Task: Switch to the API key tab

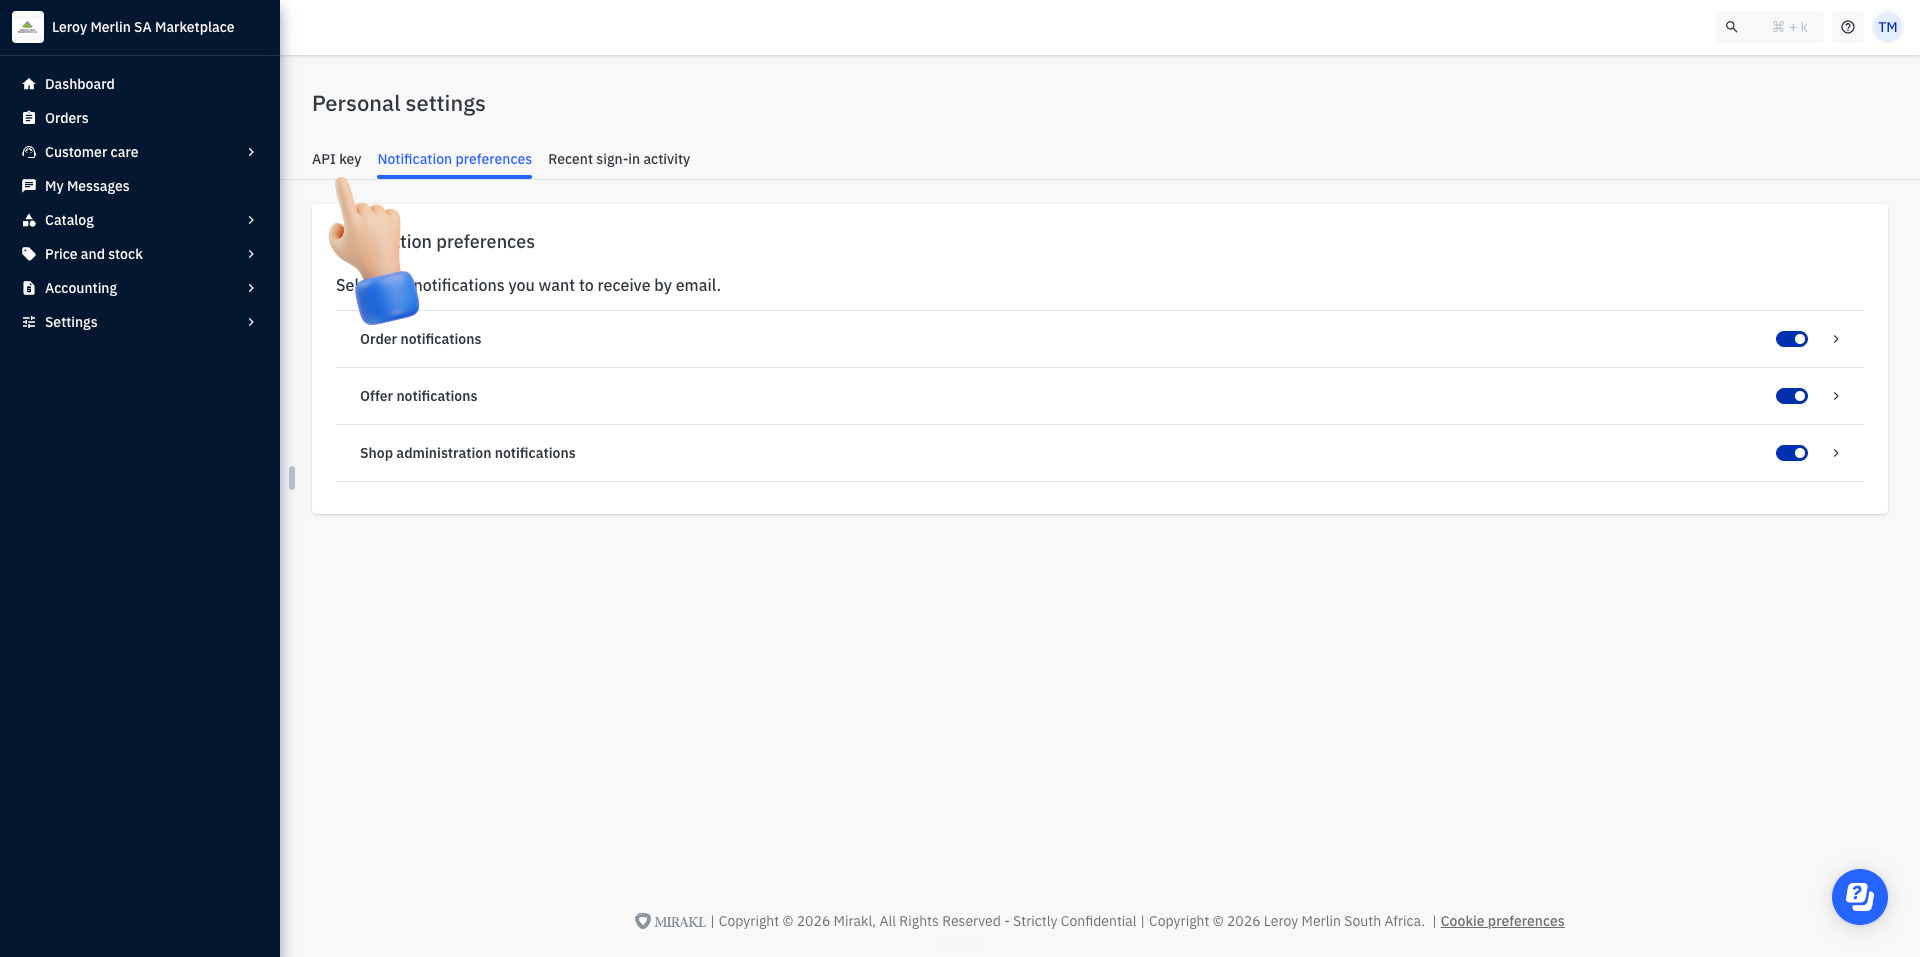Action: [336, 159]
